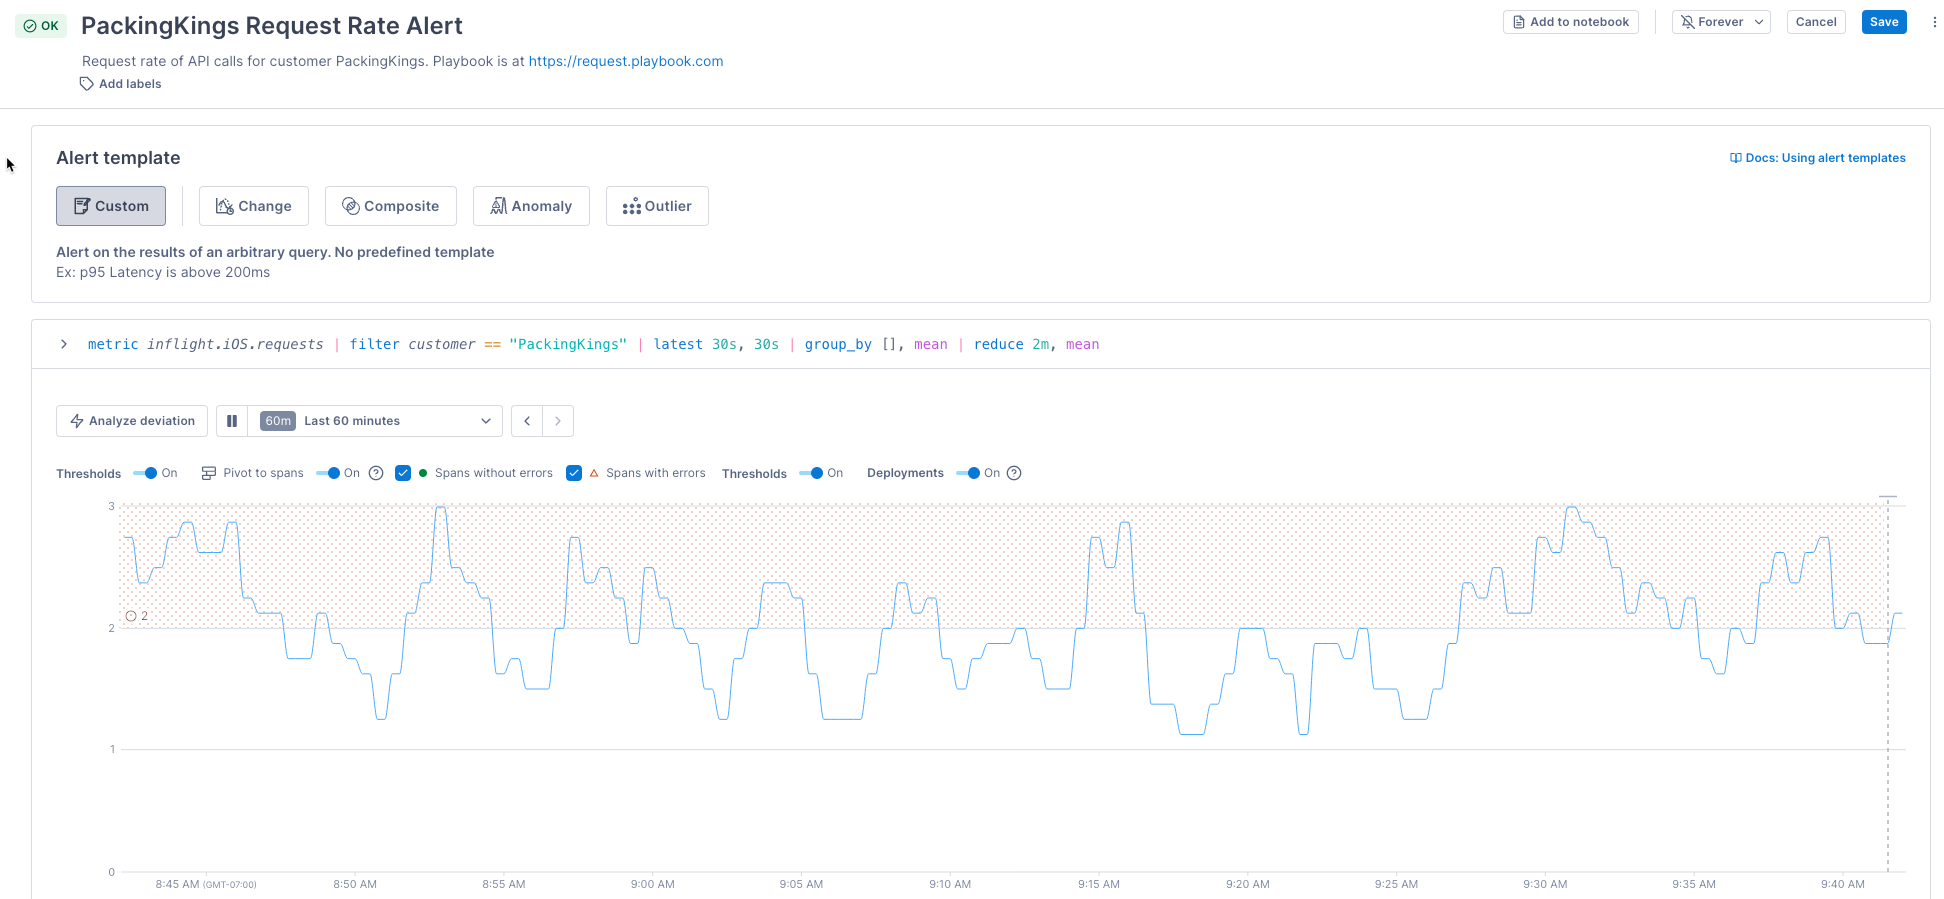Expand the metric query editor chevron
Screen dimensions: 1944x899
coord(64,344)
